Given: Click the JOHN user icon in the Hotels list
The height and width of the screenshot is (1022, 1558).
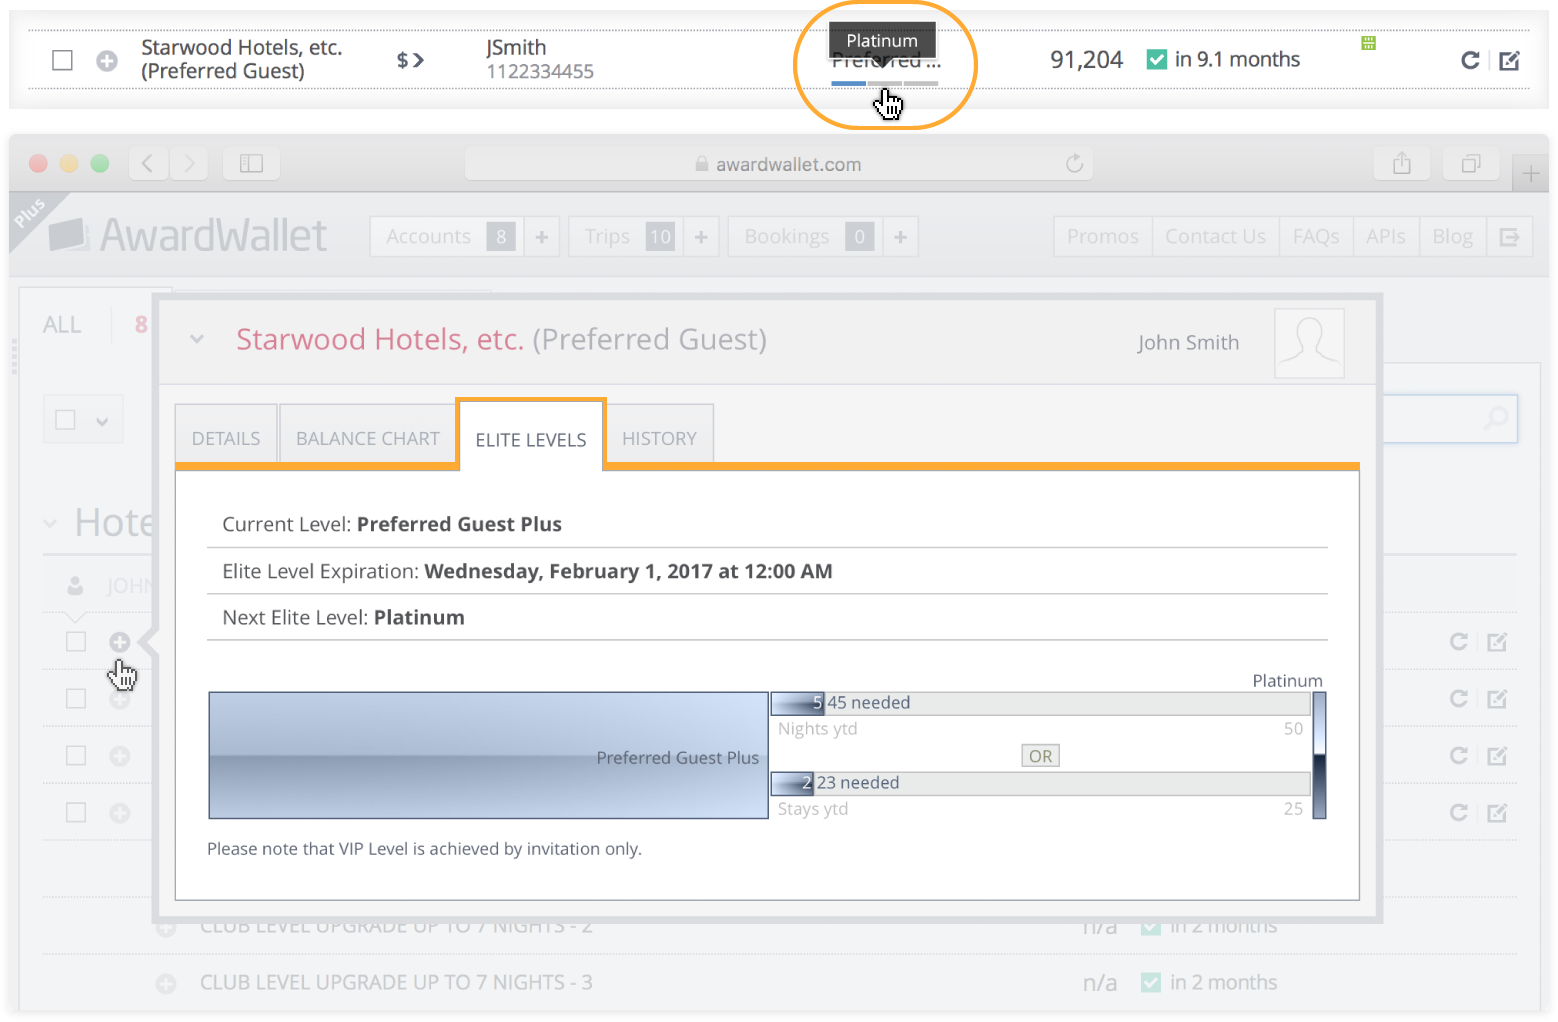Looking at the screenshot, I should 75,585.
